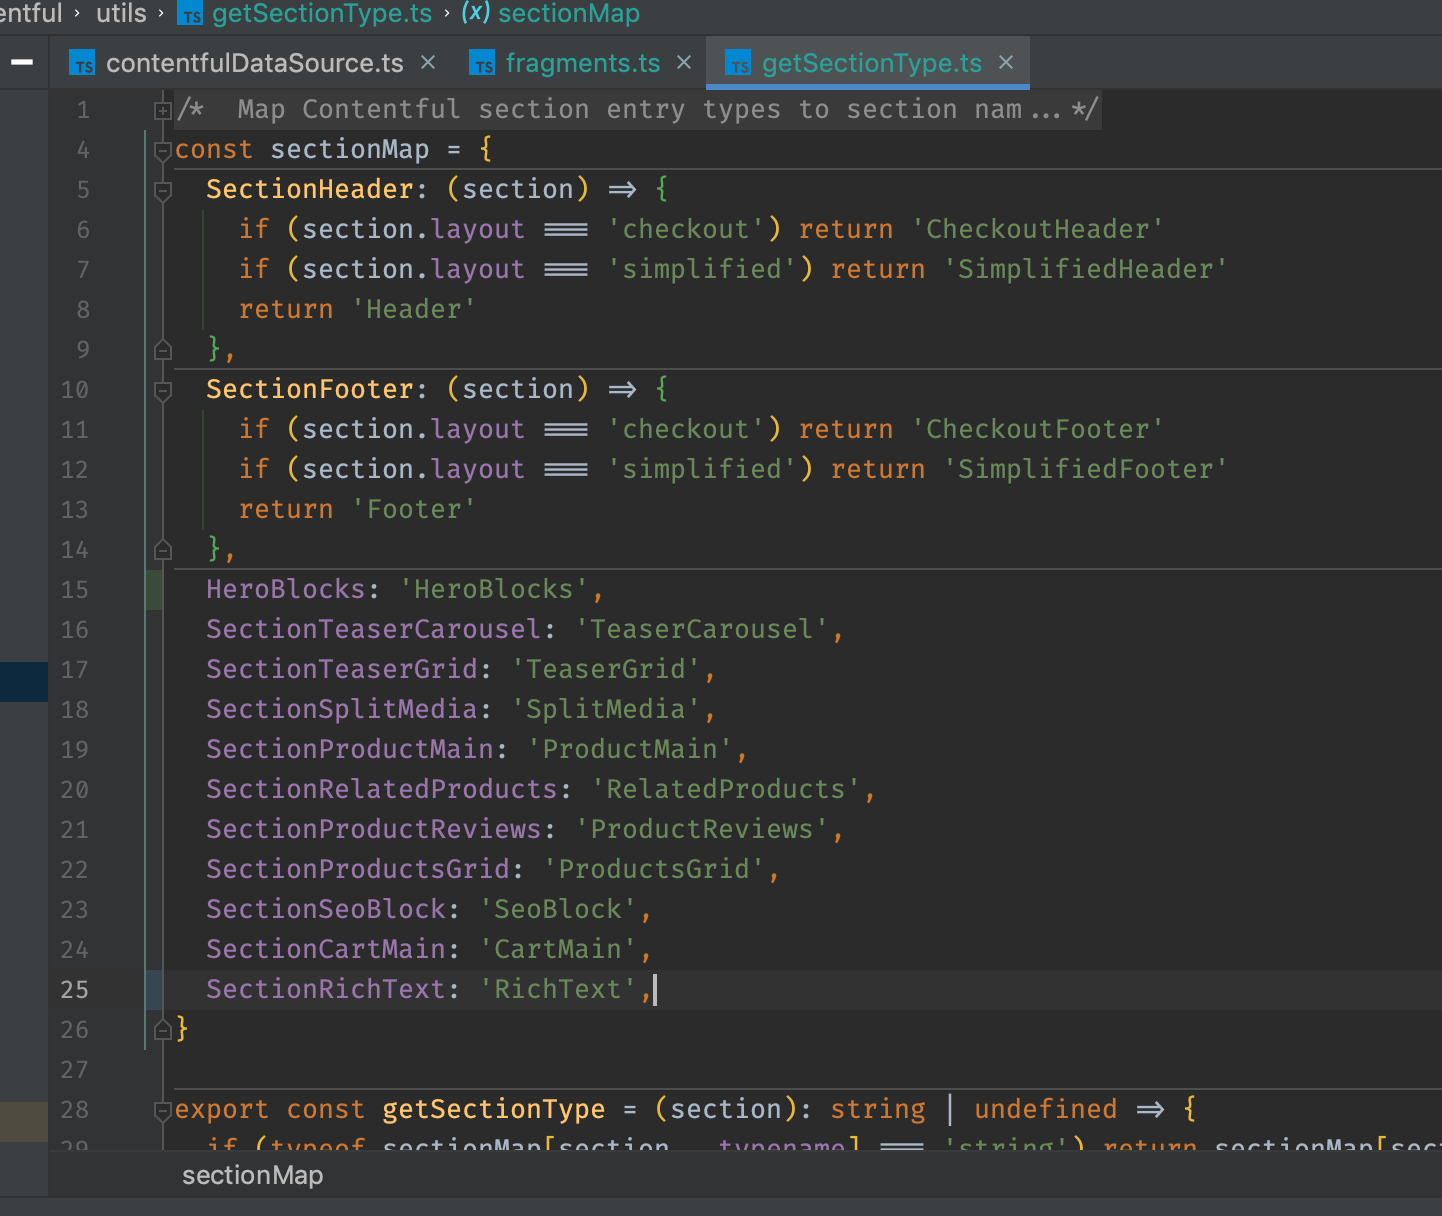This screenshot has width=1442, height=1216.
Task: Click the minimize tool window dash icon
Action: [22, 62]
